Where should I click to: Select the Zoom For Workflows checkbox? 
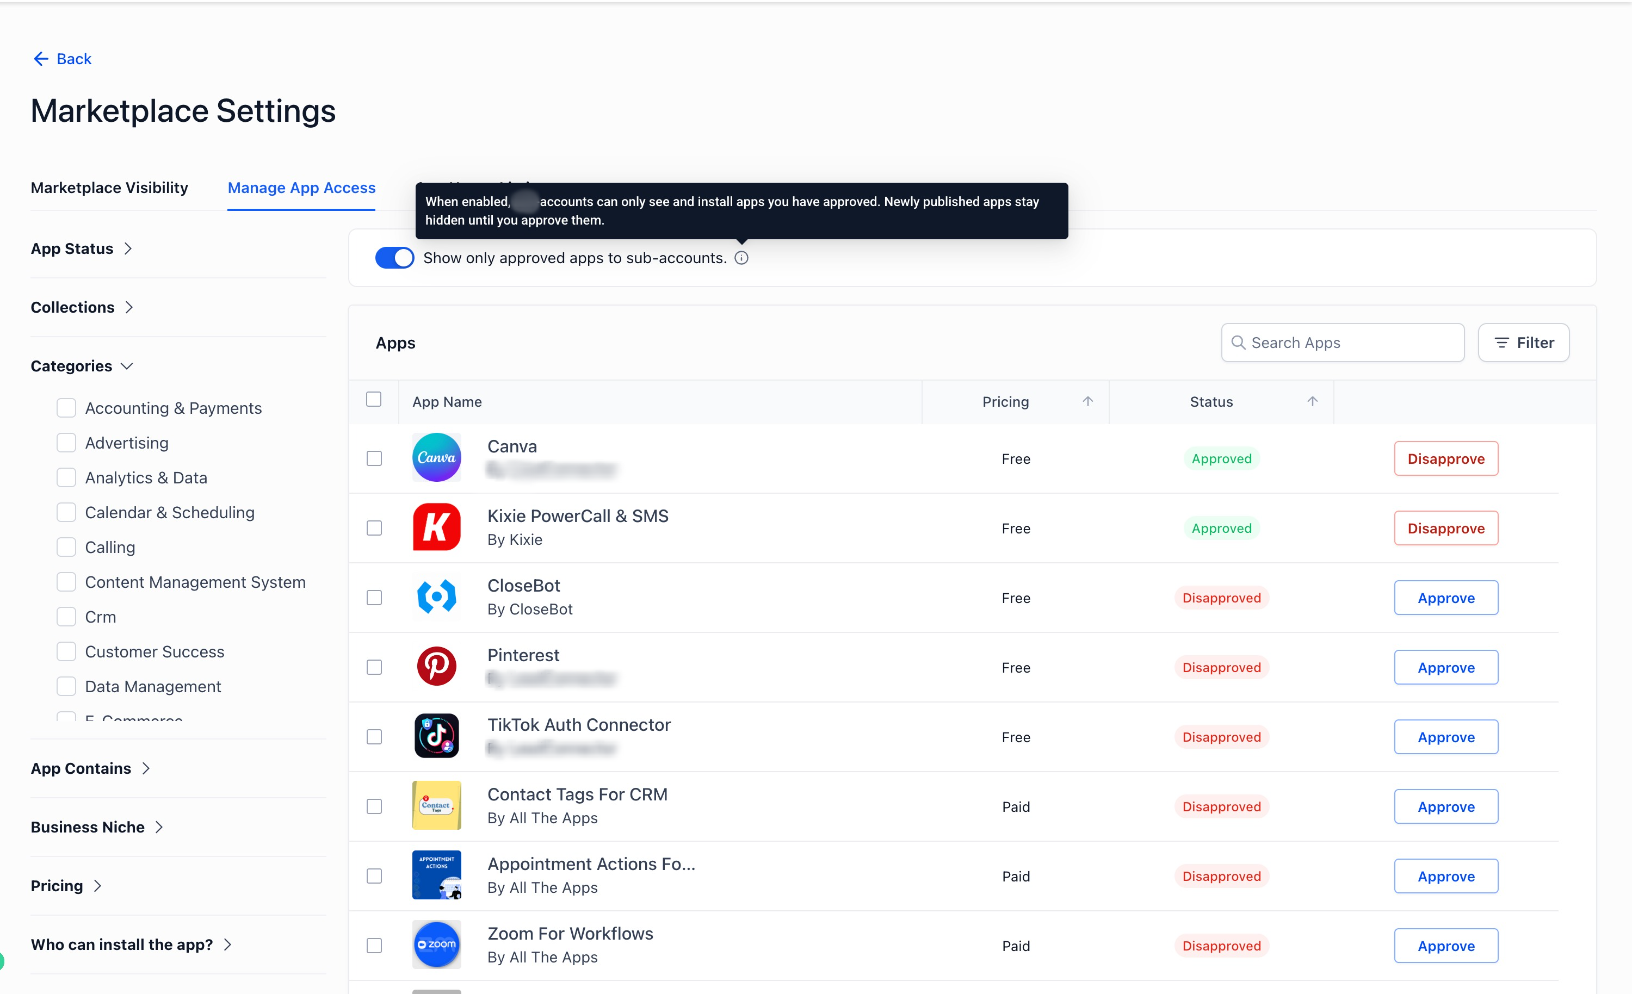pyautogui.click(x=374, y=945)
